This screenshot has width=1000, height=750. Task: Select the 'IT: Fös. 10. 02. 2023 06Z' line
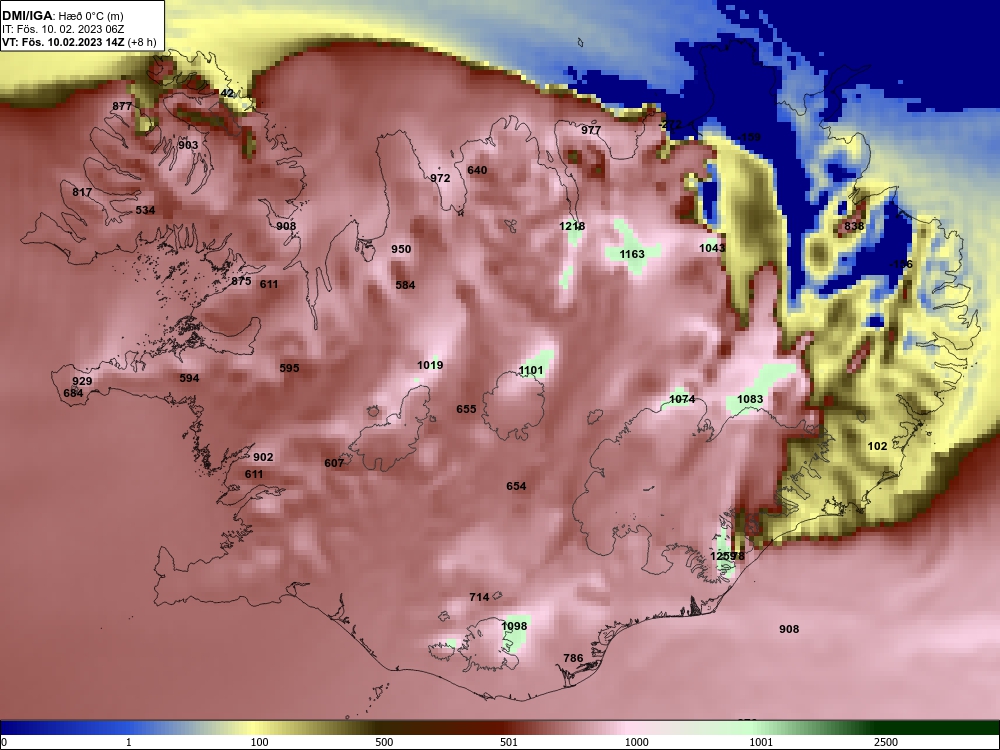click(x=62, y=29)
